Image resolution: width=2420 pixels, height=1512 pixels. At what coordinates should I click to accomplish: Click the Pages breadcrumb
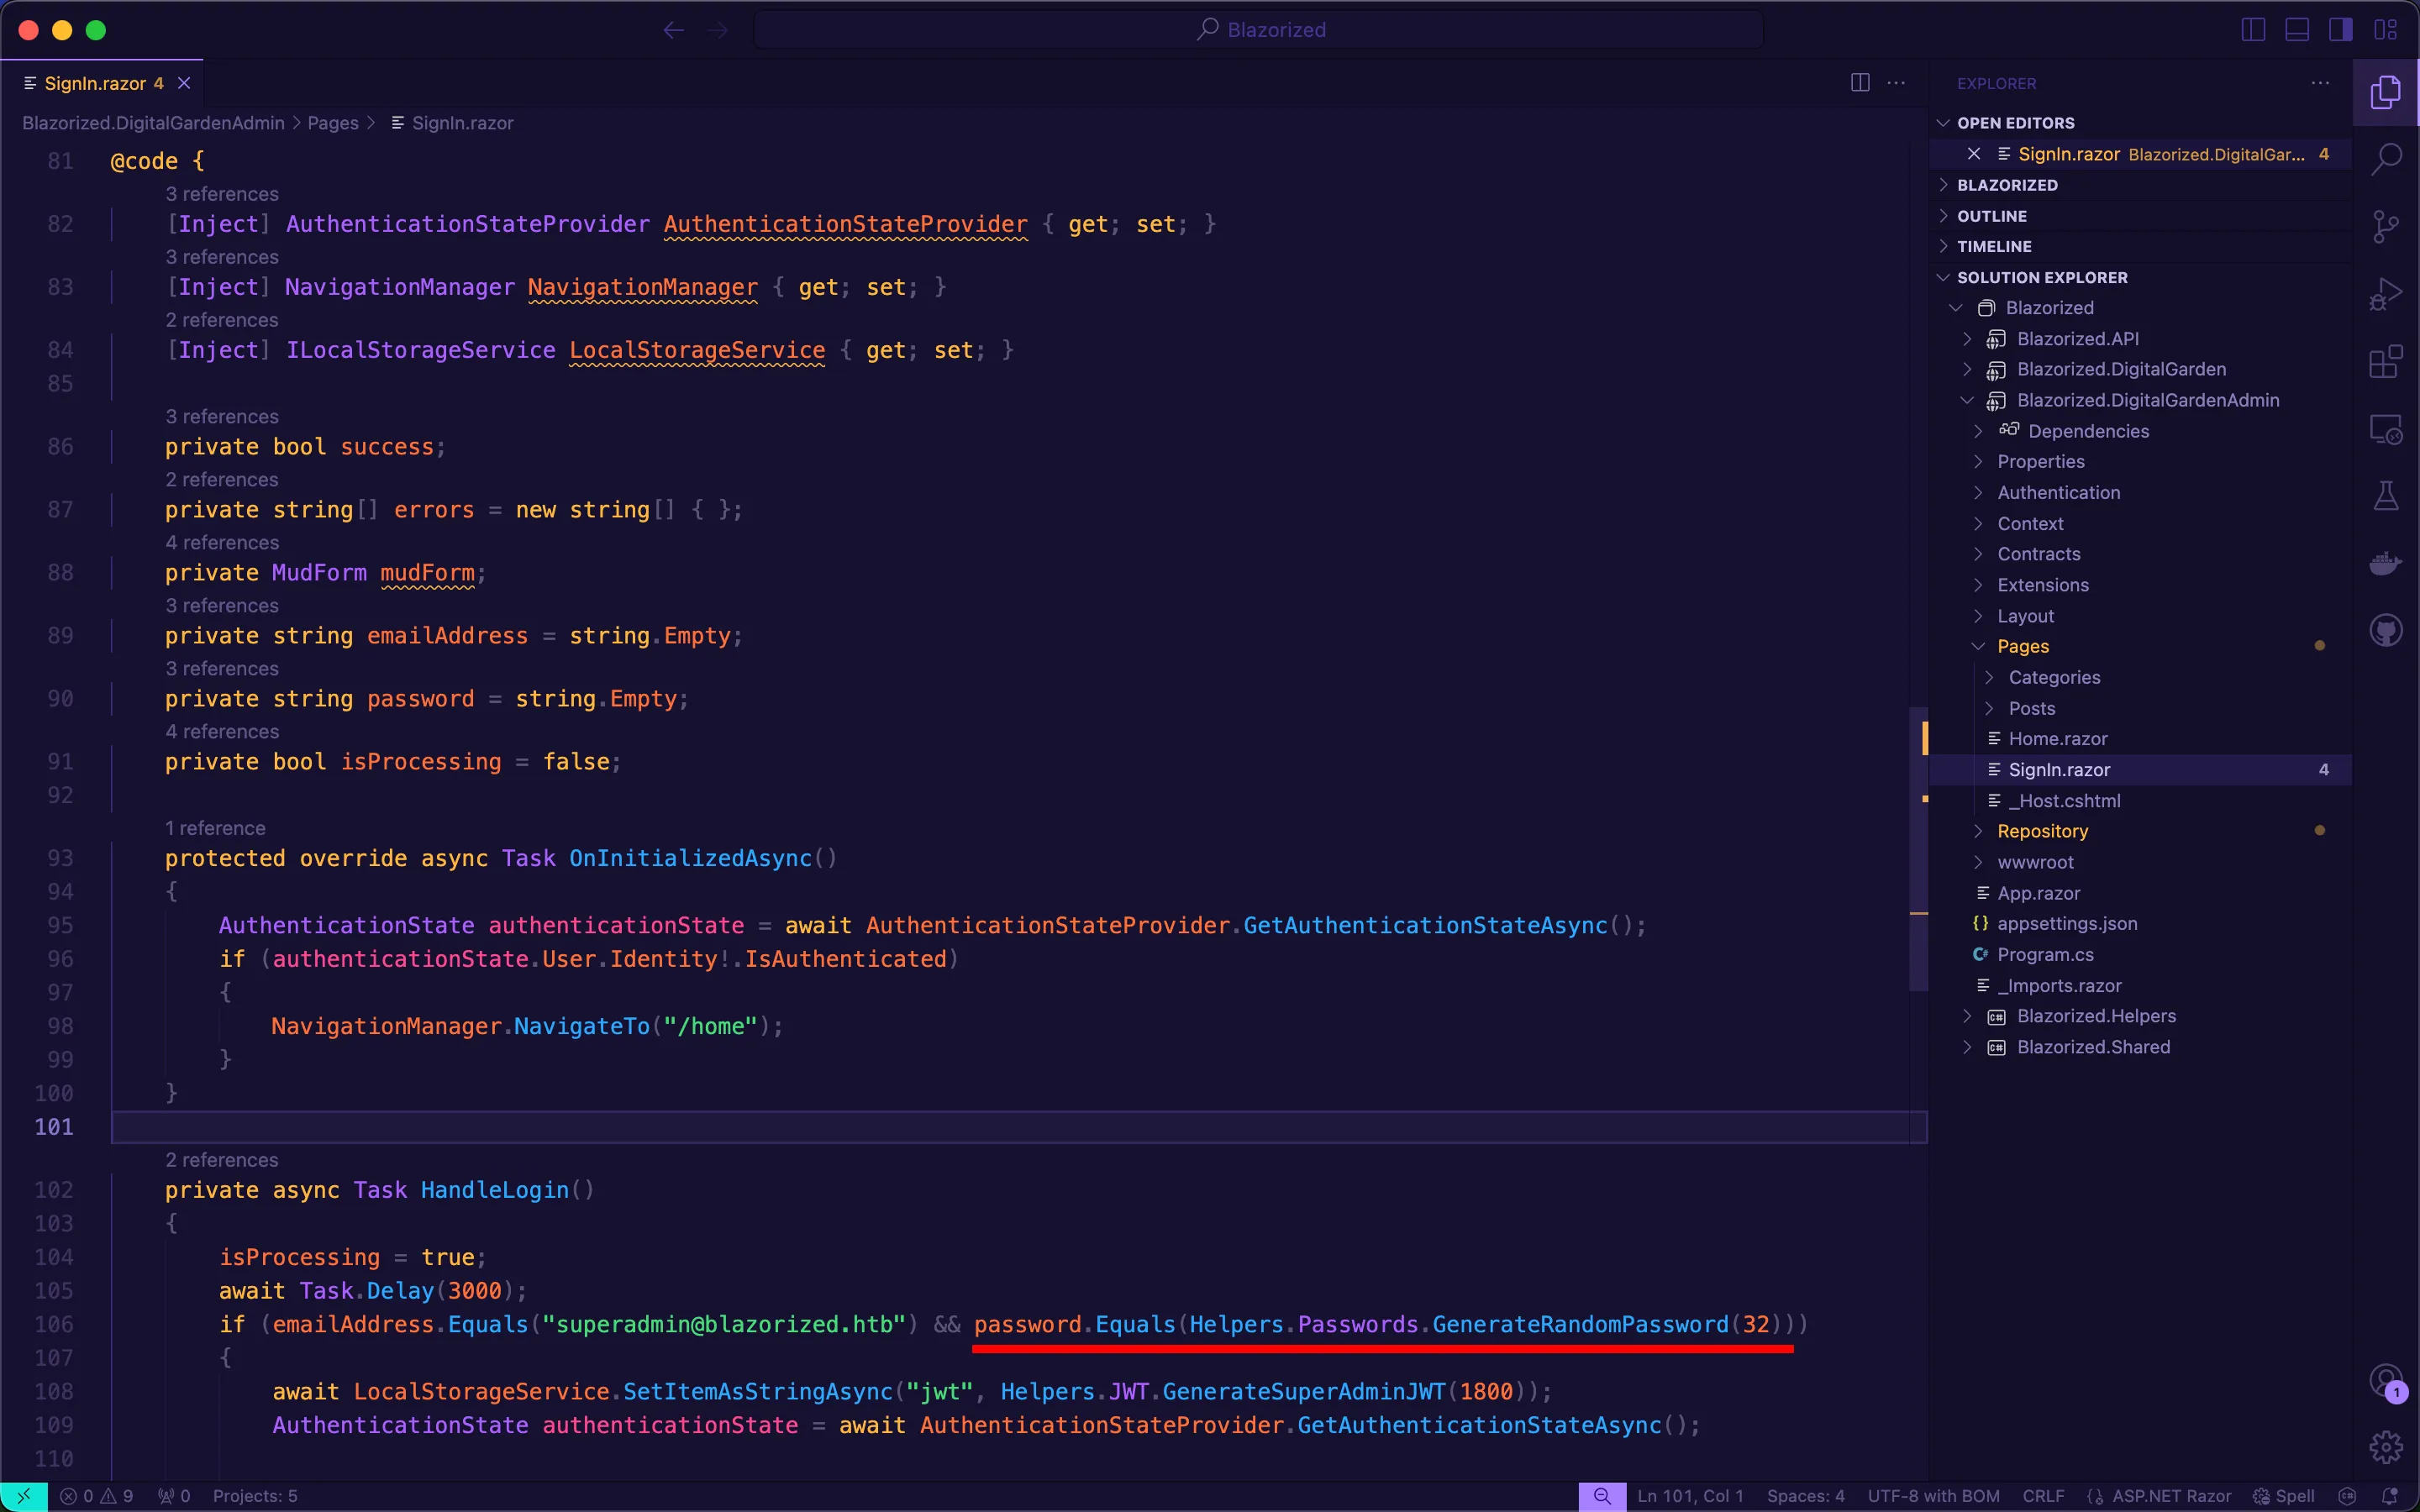[x=333, y=123]
